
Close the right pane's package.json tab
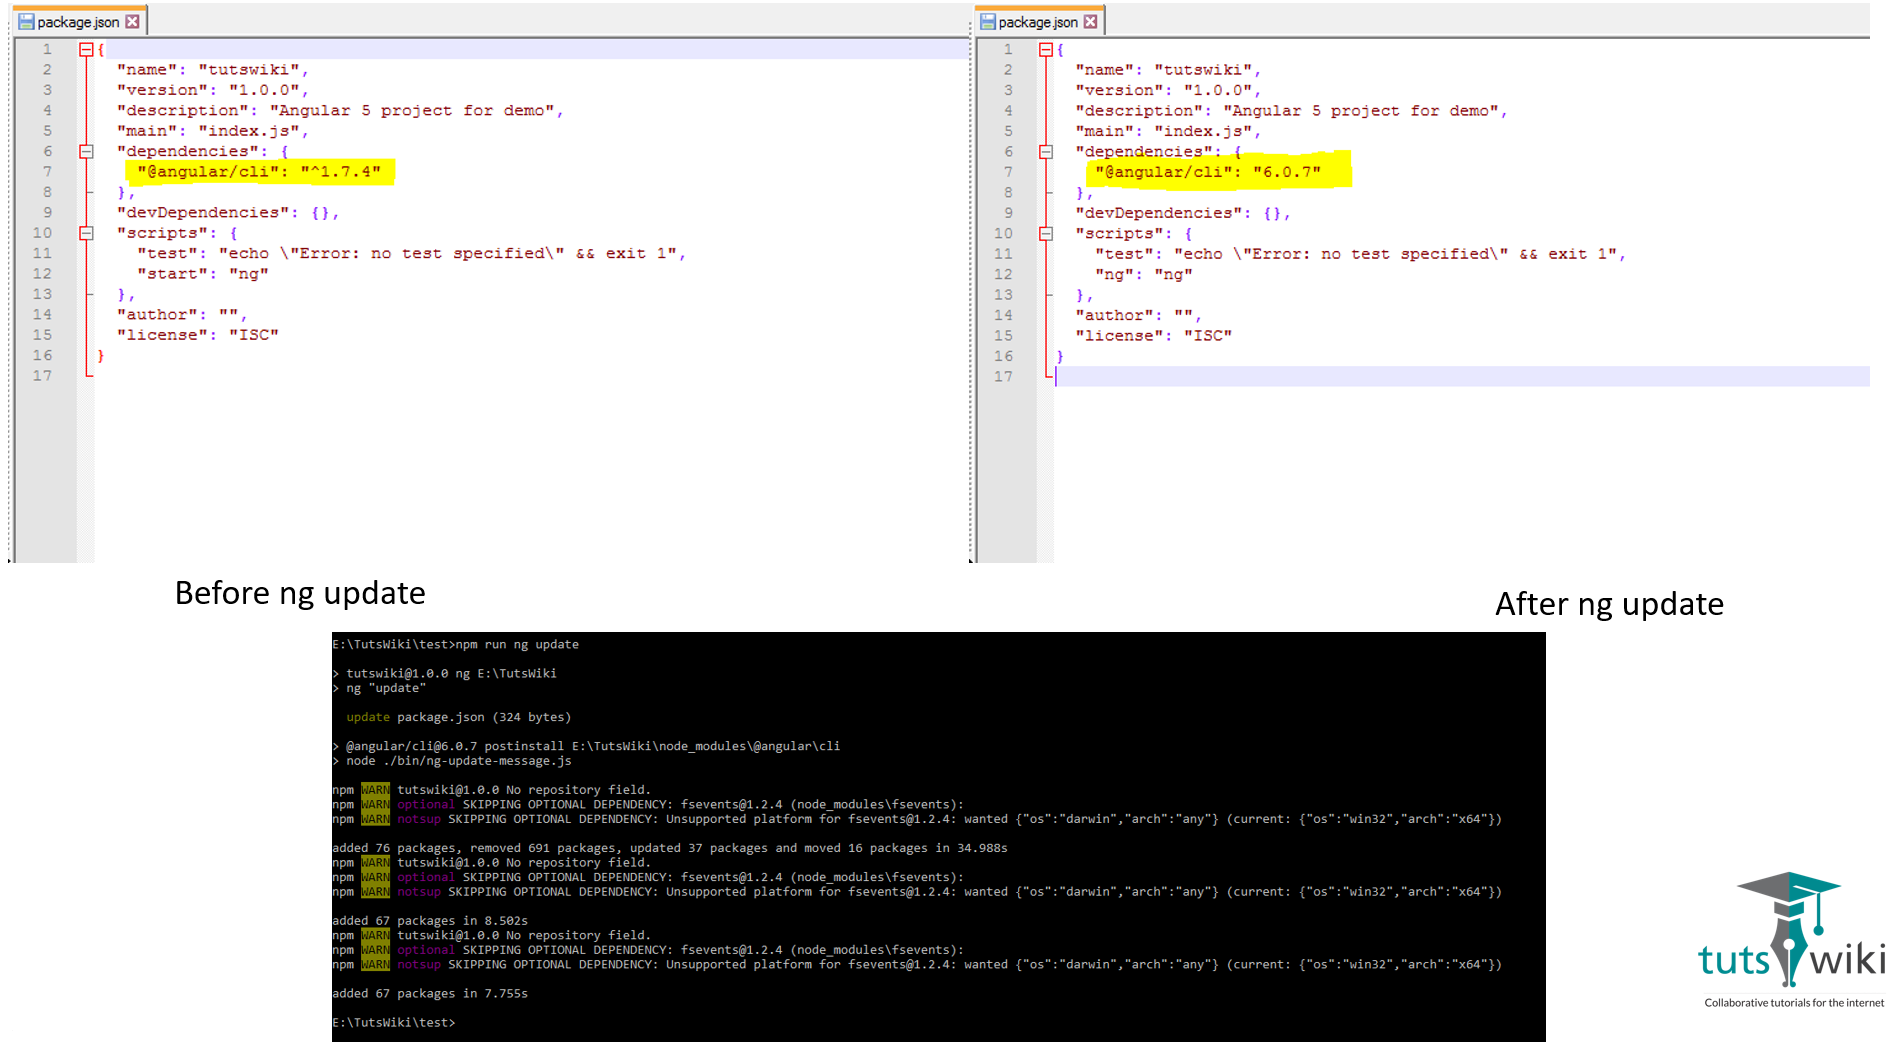click(1090, 22)
